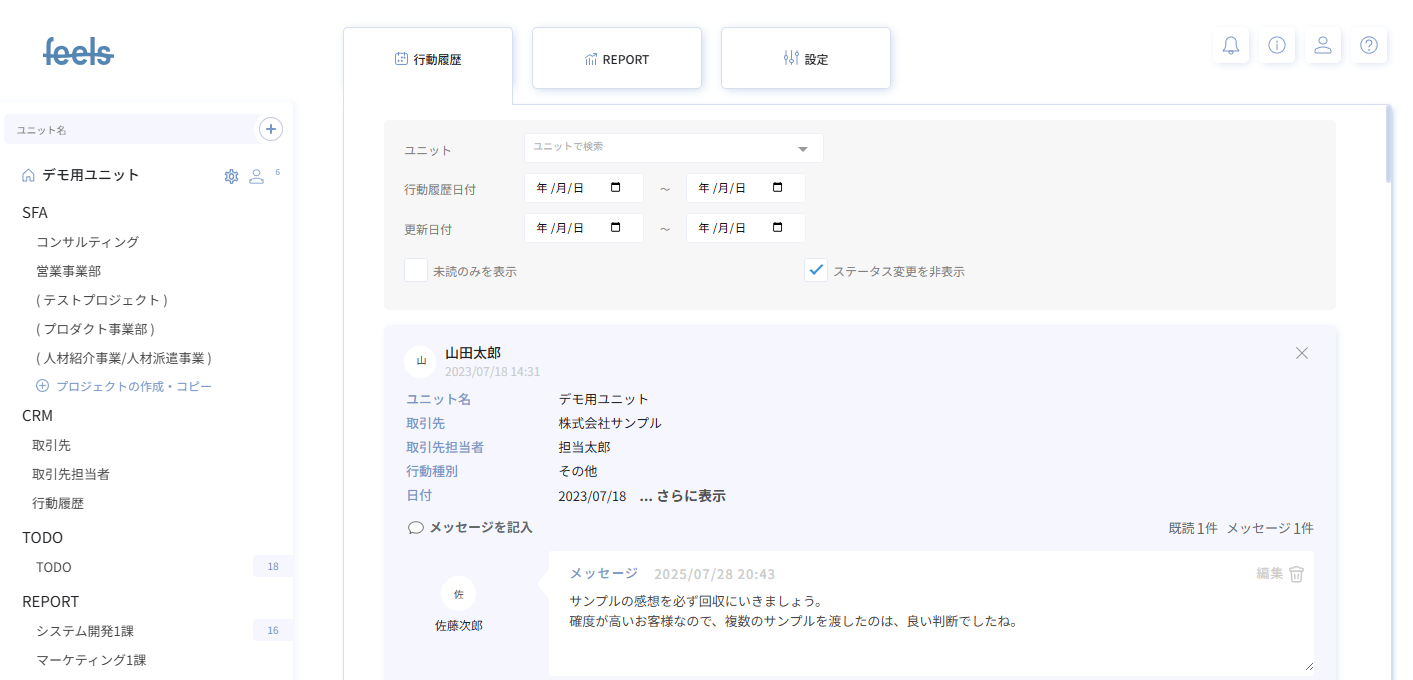The image size is (1413, 680).
Task: Click the help question mark icon
Action: click(x=1368, y=45)
